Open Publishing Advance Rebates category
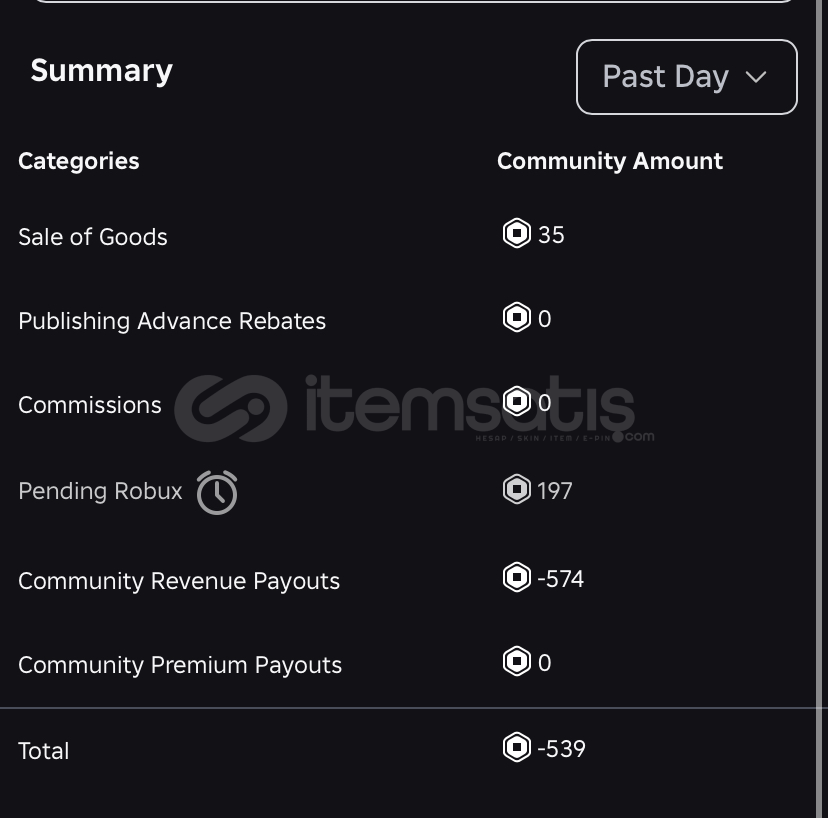Image resolution: width=828 pixels, height=818 pixels. click(x=172, y=321)
